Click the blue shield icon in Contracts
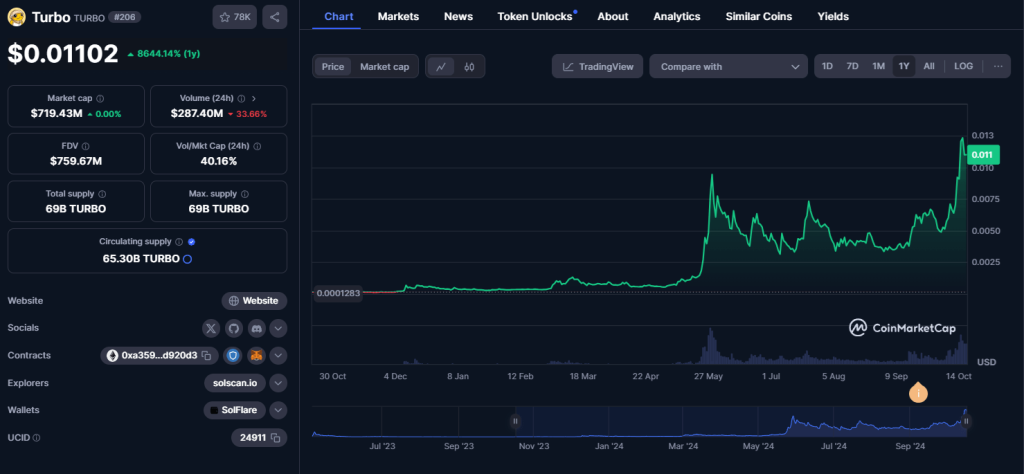Screen dimensions: 1024x474 click(x=233, y=356)
